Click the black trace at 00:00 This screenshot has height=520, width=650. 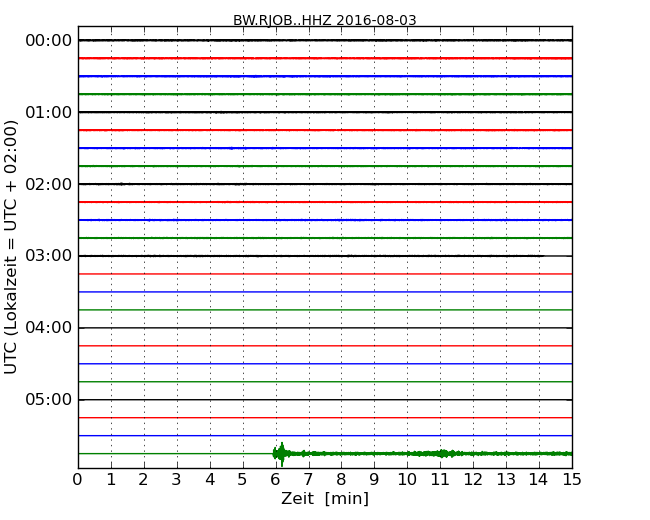pos(325,40)
